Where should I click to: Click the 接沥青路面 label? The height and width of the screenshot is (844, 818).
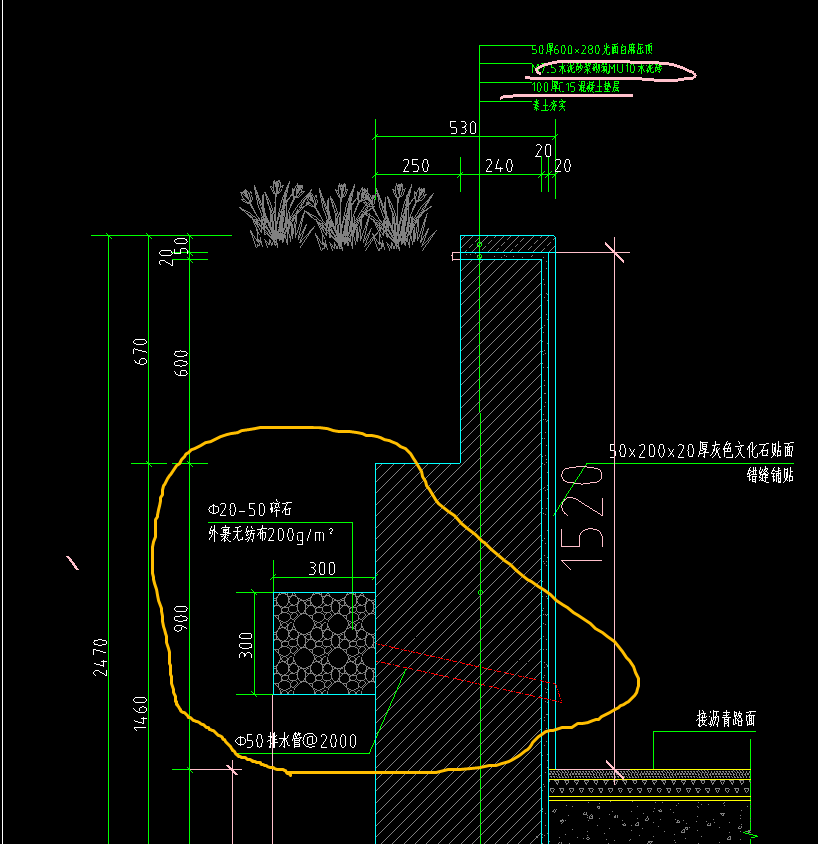pyautogui.click(x=726, y=719)
